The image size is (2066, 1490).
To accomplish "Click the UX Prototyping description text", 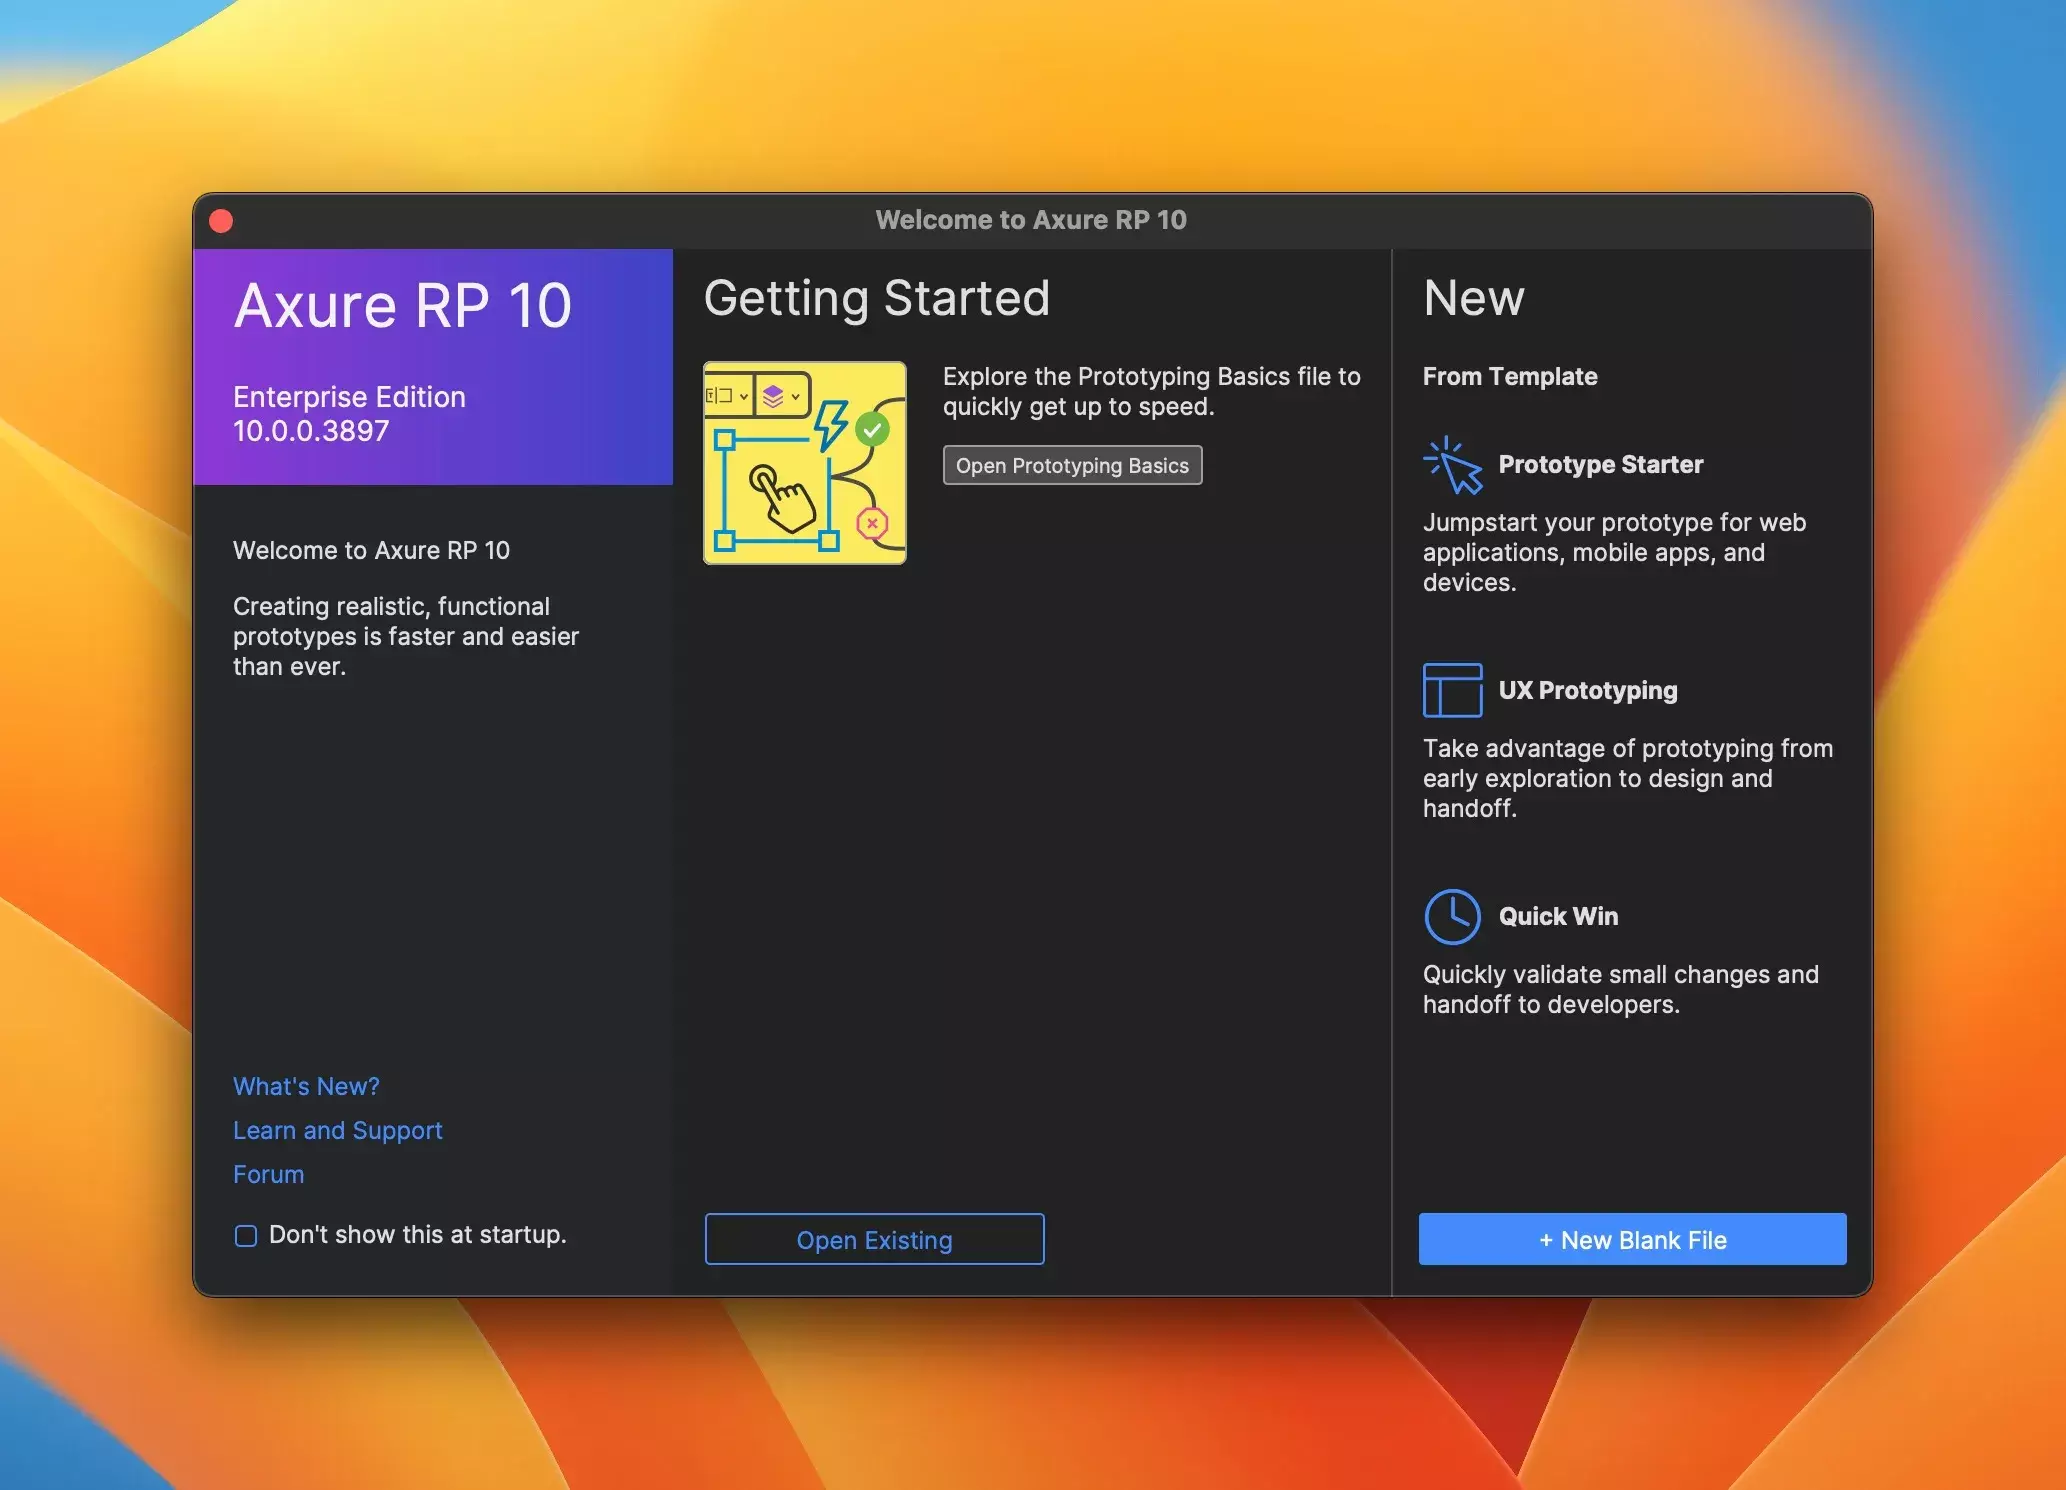I will (1627, 778).
